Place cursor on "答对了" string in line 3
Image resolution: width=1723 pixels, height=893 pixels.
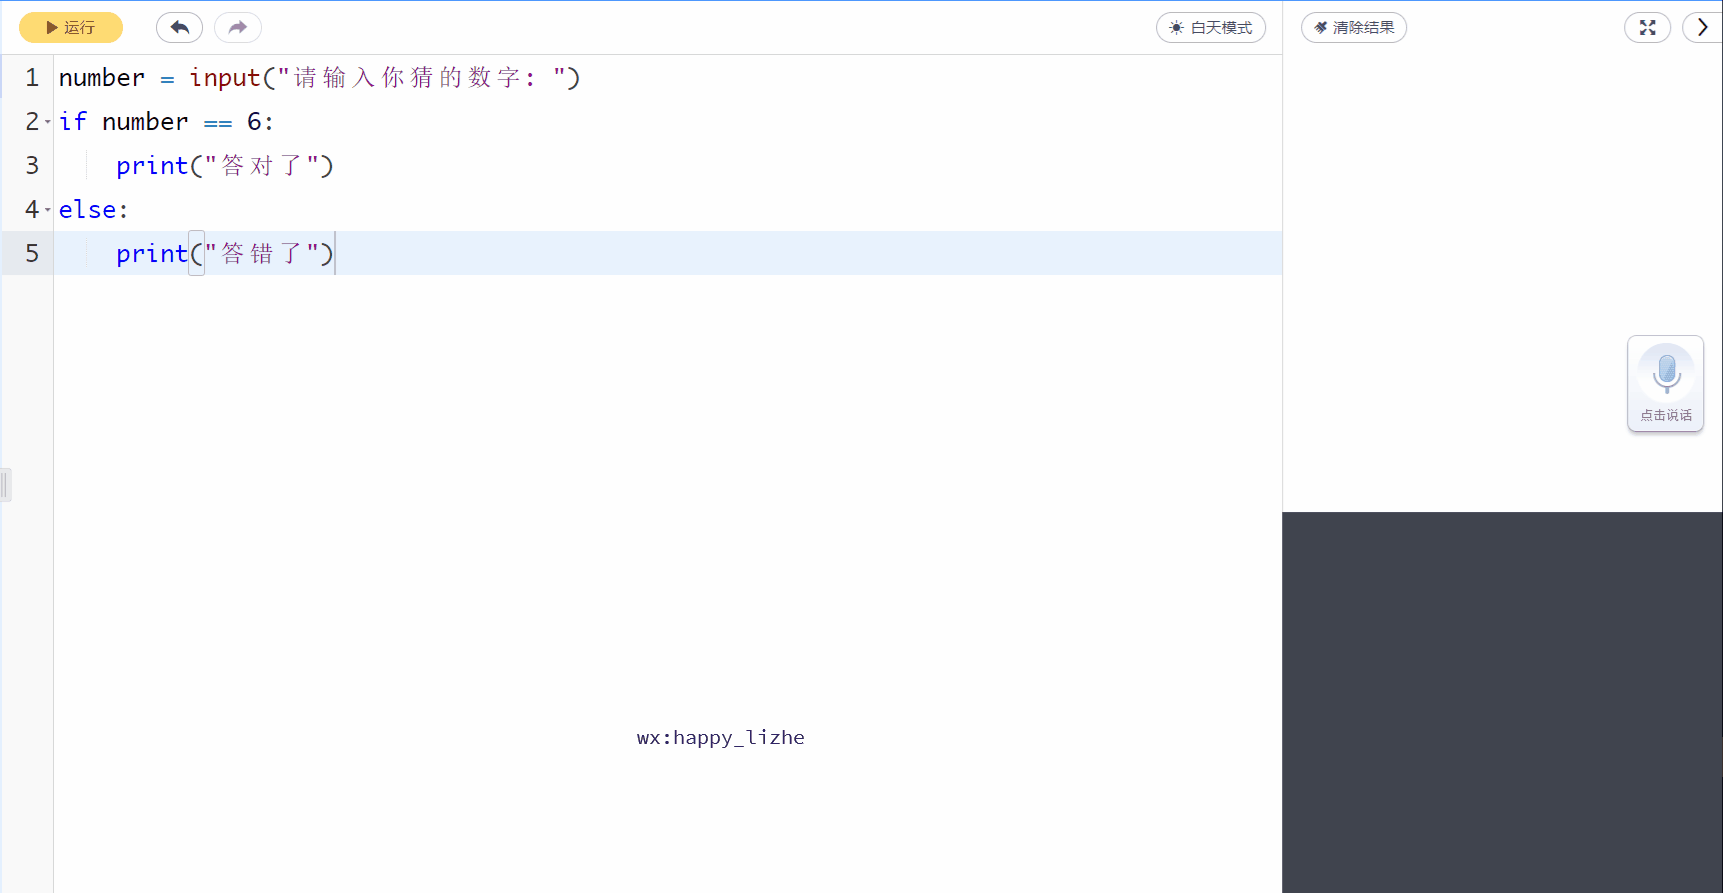click(x=262, y=166)
